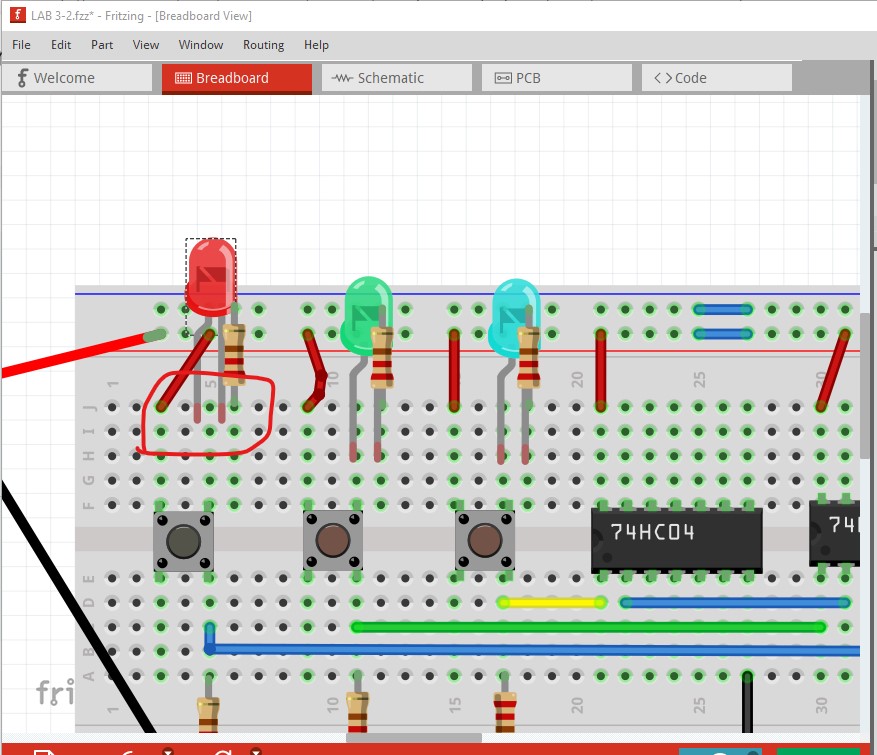877x755 pixels.
Task: Open the File menu
Action: coord(21,45)
